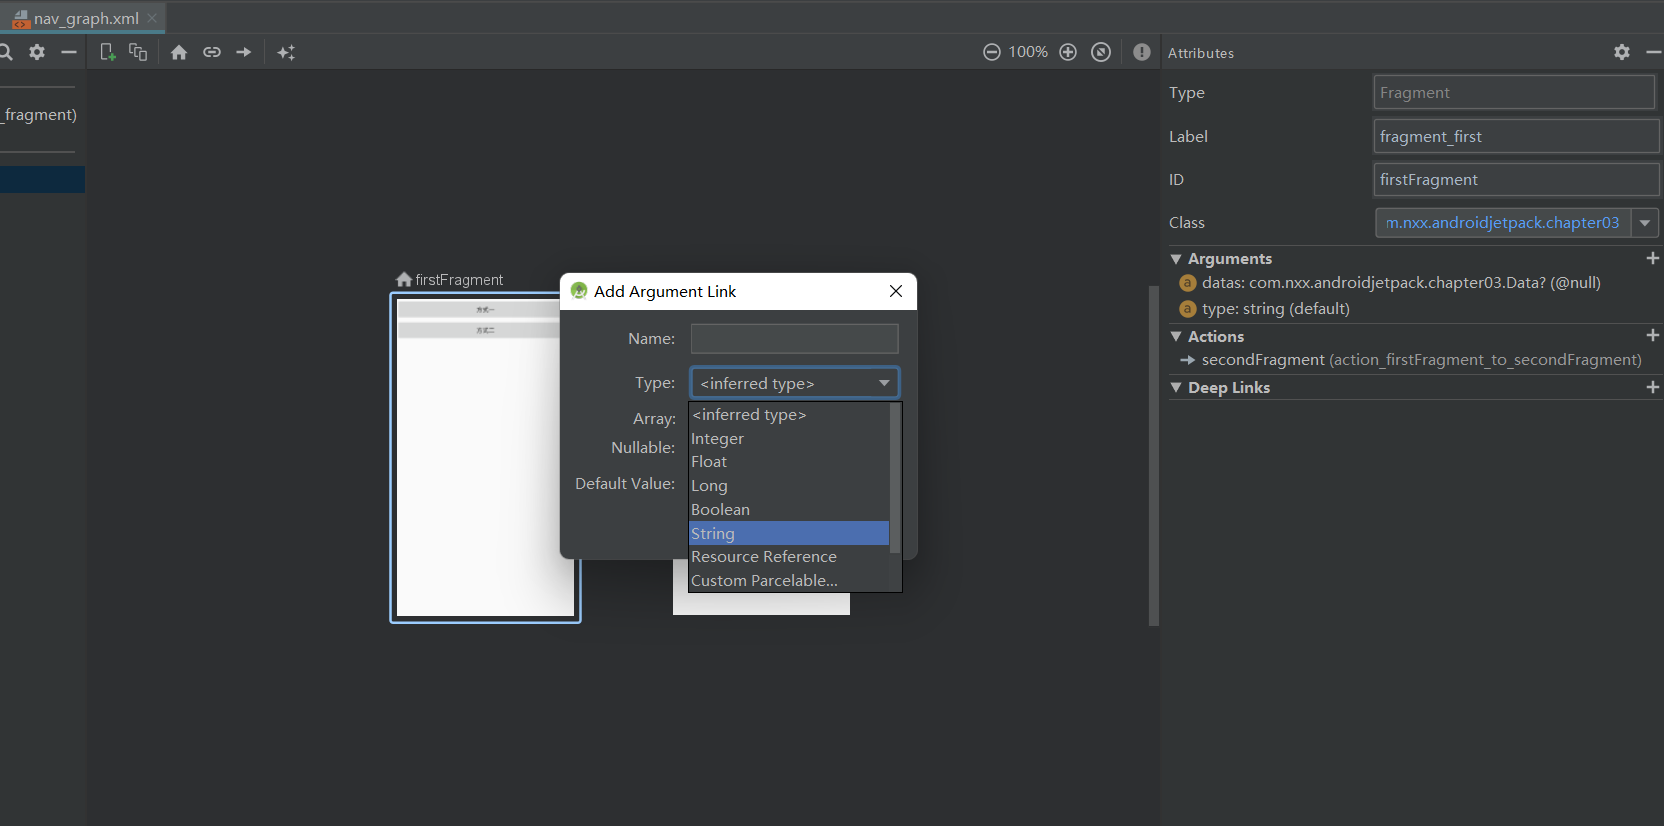Open the Class dropdown arrow
This screenshot has width=1664, height=826.
tap(1645, 222)
